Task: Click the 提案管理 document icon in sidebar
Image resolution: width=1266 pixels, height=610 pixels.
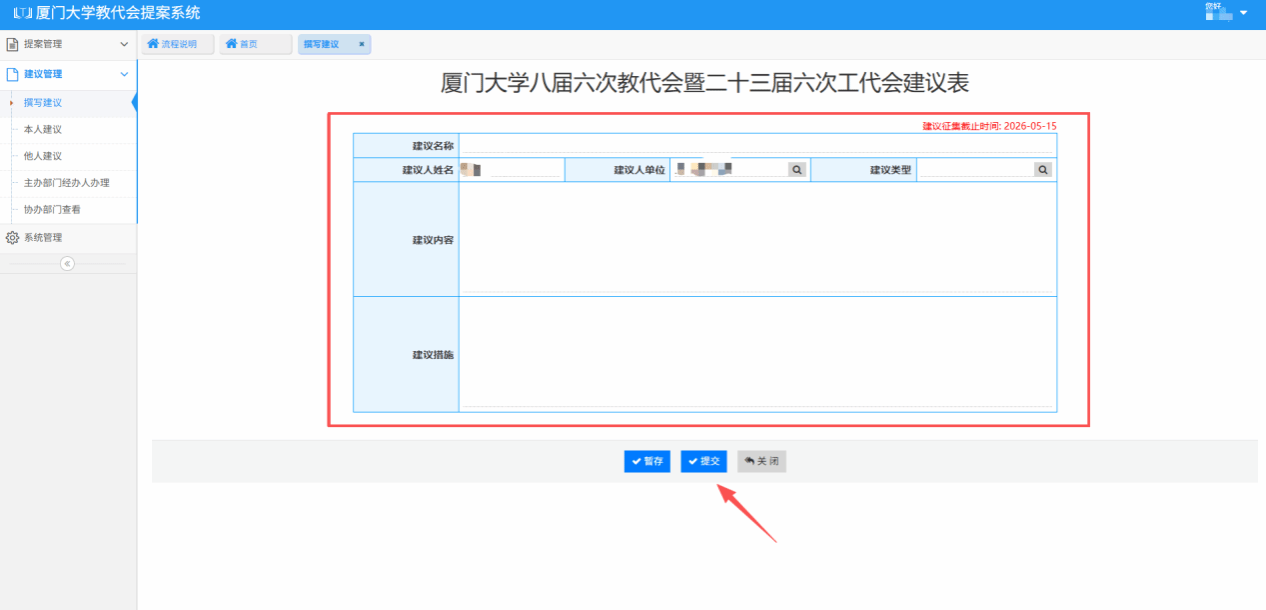Action: (12, 44)
